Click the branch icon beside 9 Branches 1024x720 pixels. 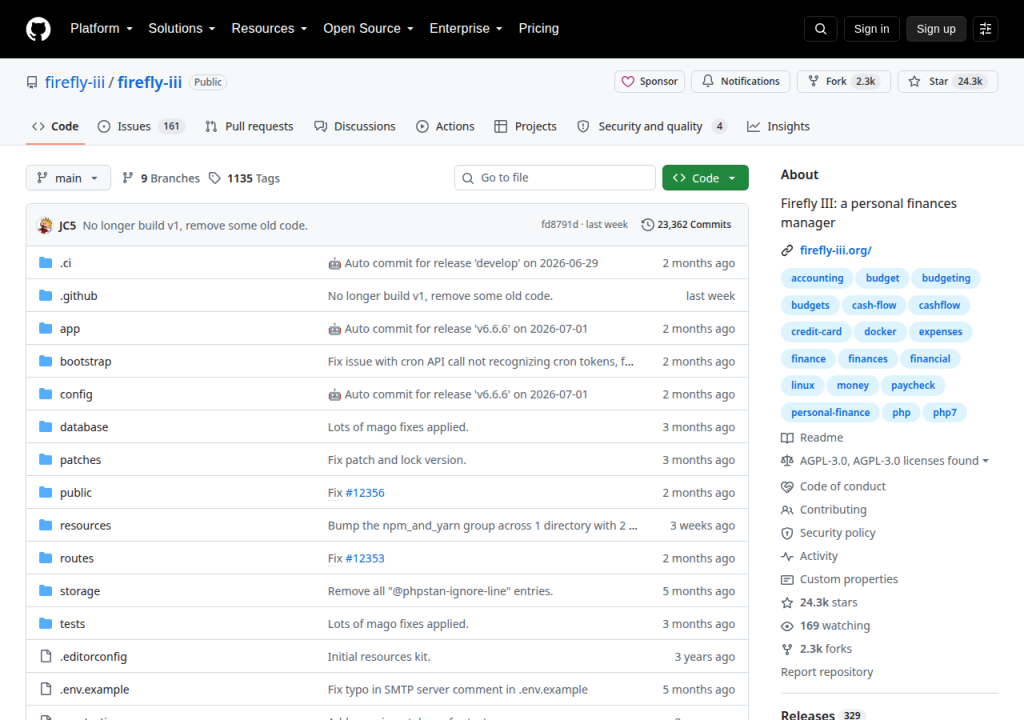coord(128,178)
